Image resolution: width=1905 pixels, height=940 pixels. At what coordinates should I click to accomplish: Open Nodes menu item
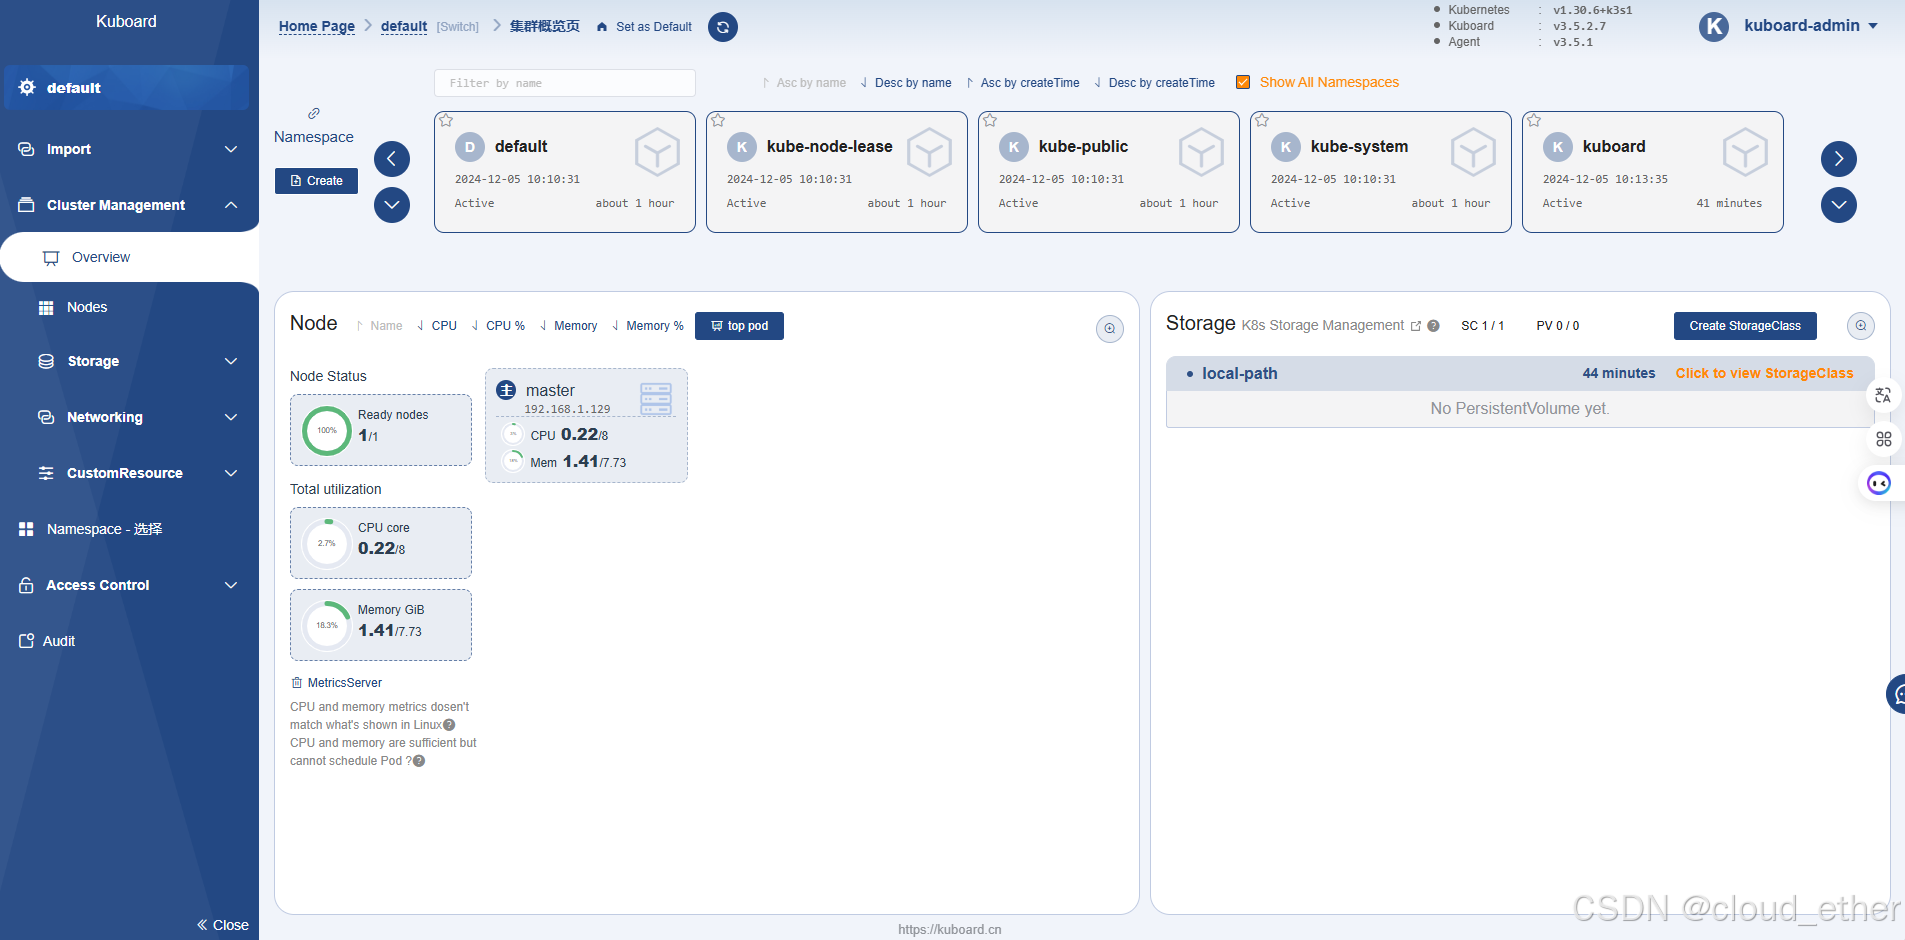pos(129,307)
